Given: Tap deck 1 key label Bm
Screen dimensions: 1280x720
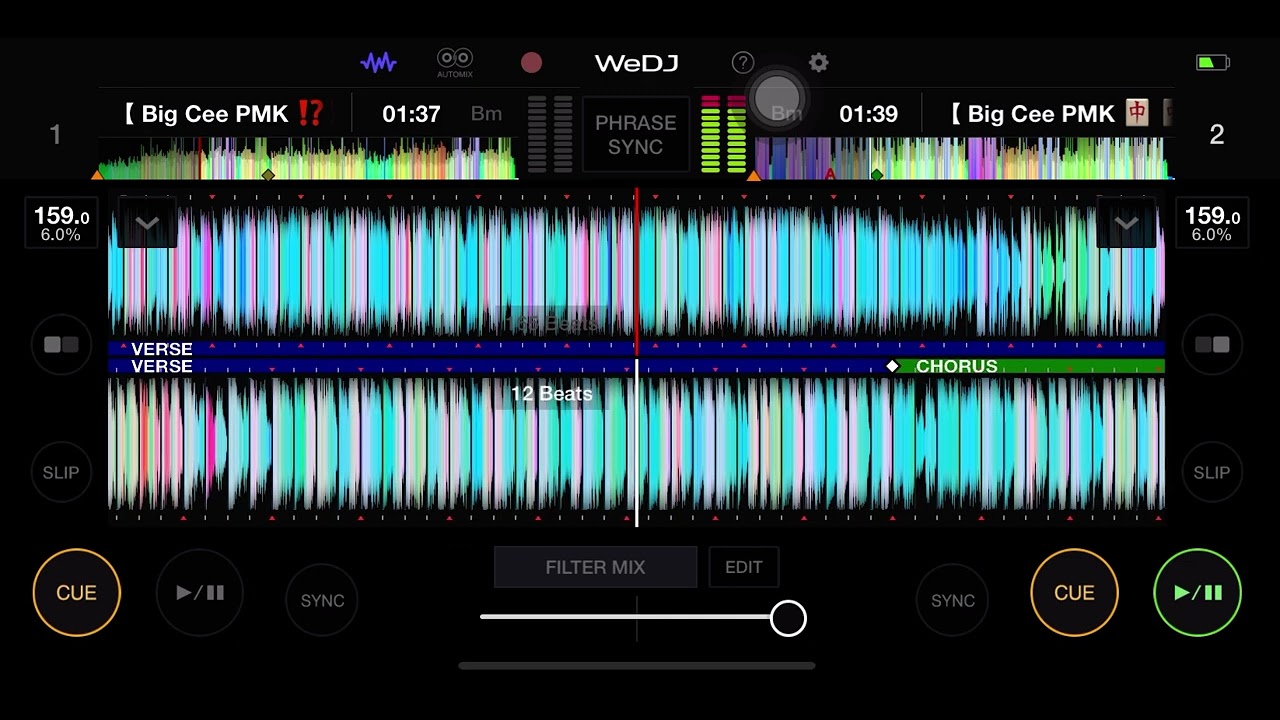Looking at the screenshot, I should tap(487, 114).
